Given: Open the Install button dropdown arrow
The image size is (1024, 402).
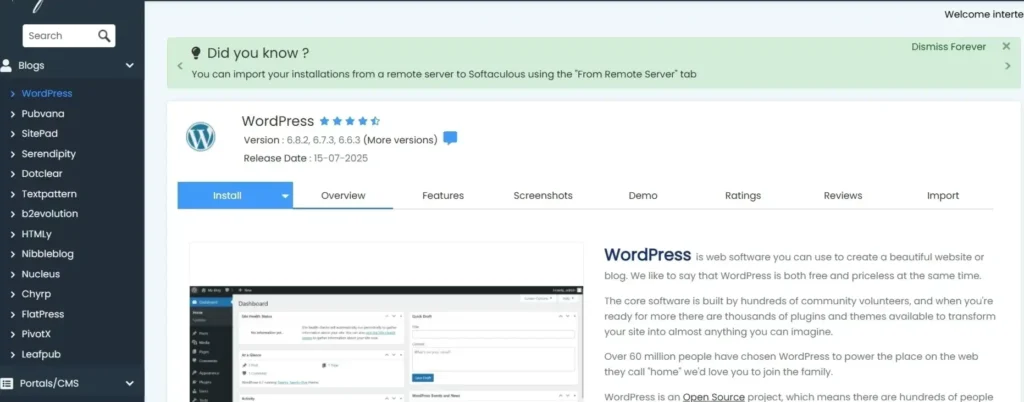Looking at the screenshot, I should click(285, 196).
